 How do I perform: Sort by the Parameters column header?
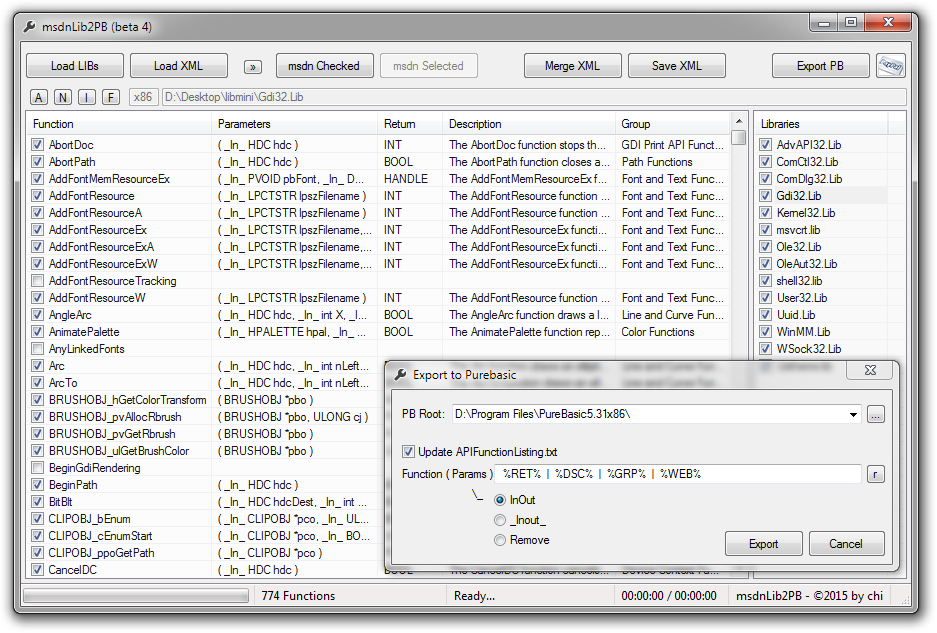click(295, 124)
